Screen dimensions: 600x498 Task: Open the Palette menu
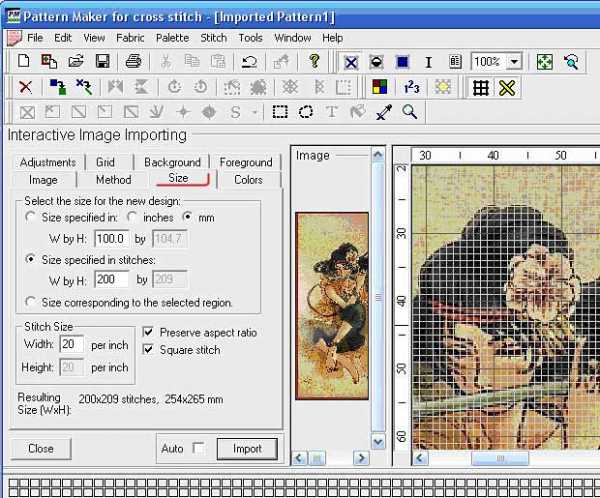click(170, 38)
